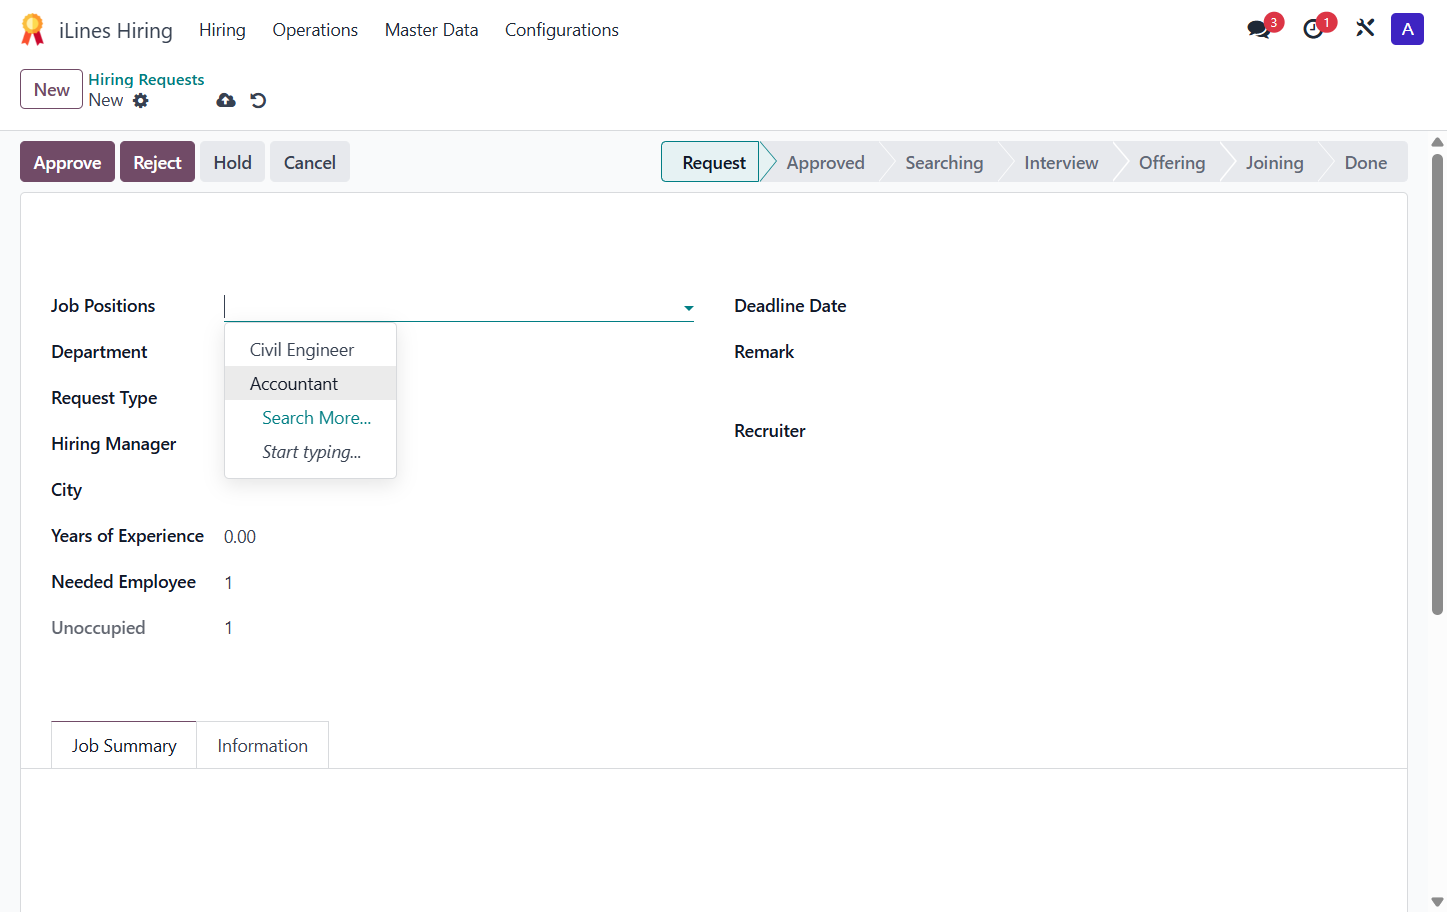Viewport: 1447px width, 912px height.
Task: Click the Cancel button
Action: [309, 162]
